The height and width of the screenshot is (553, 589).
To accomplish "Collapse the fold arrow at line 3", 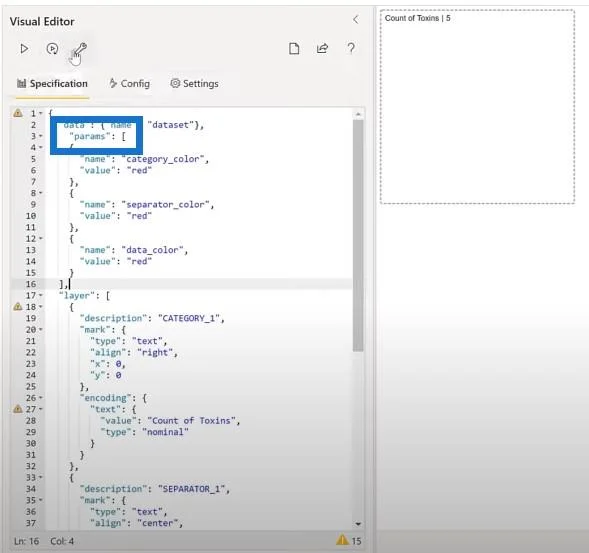I will (41, 136).
